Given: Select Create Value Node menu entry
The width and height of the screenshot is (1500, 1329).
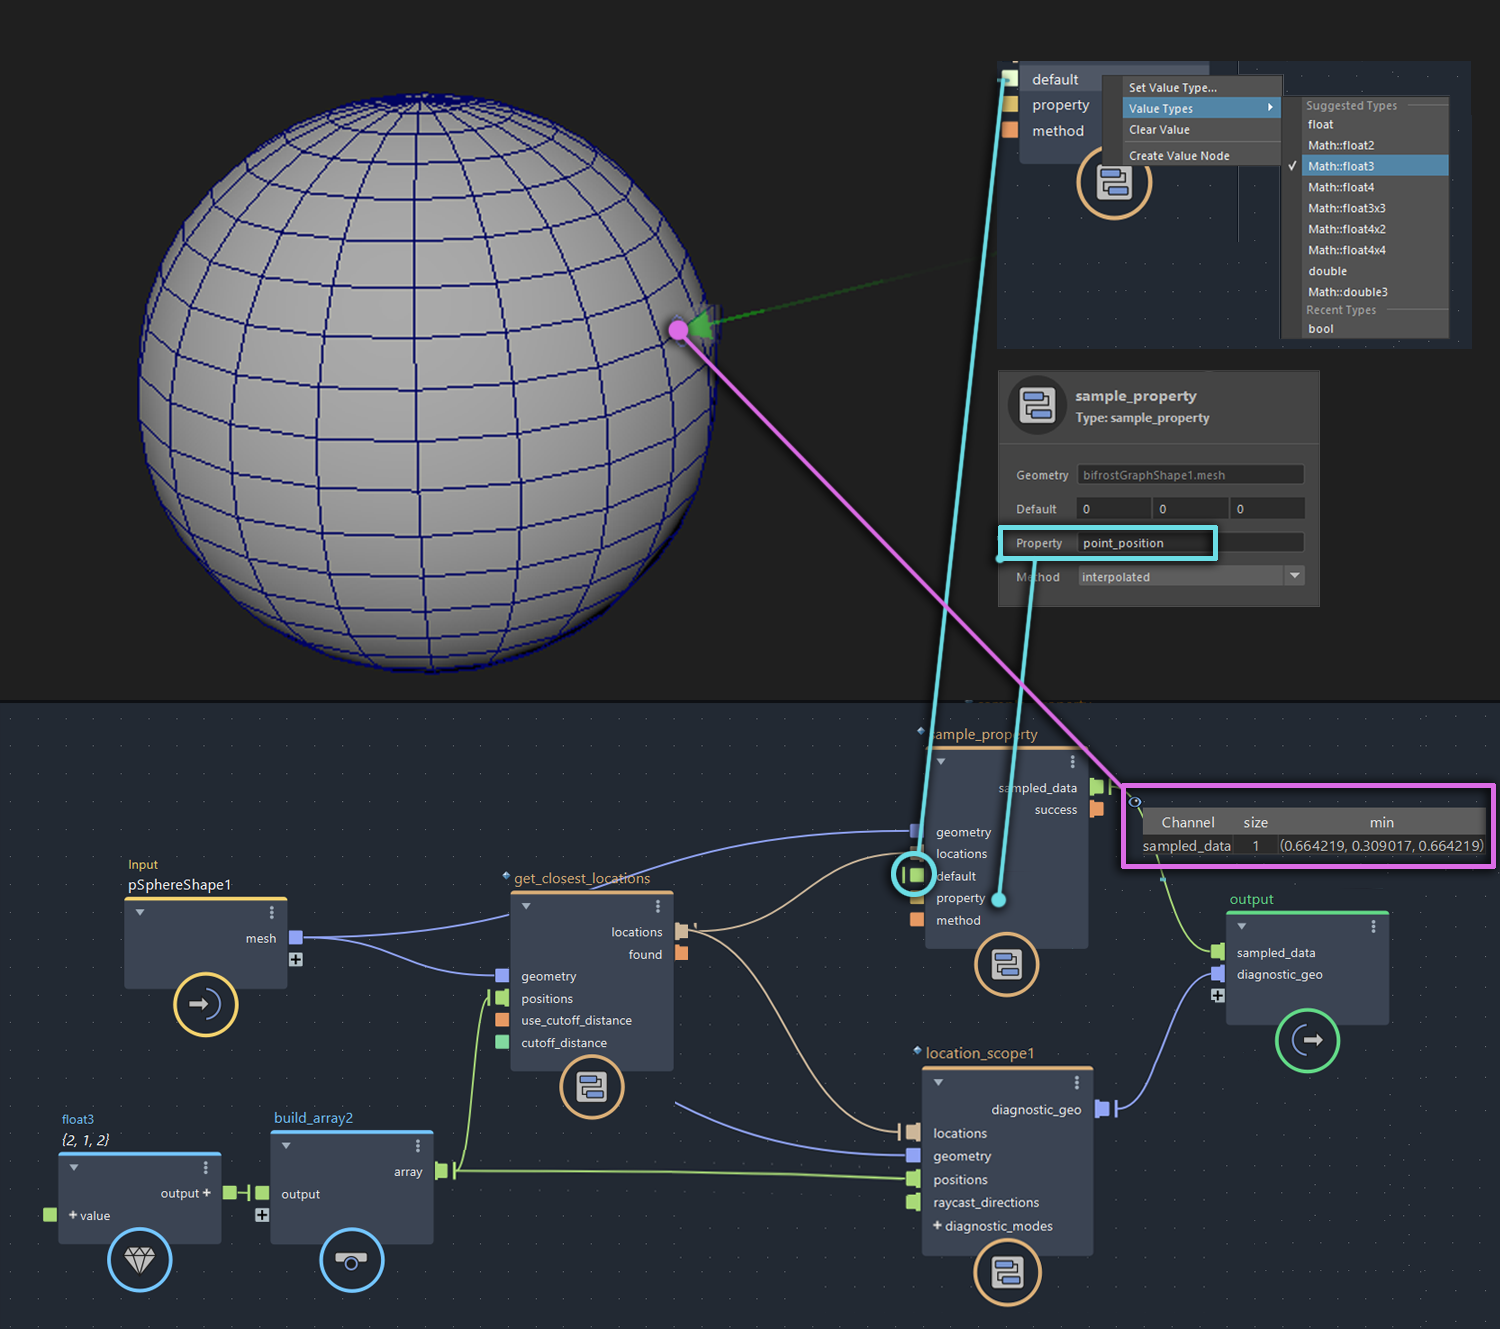Looking at the screenshot, I should pos(1179,156).
